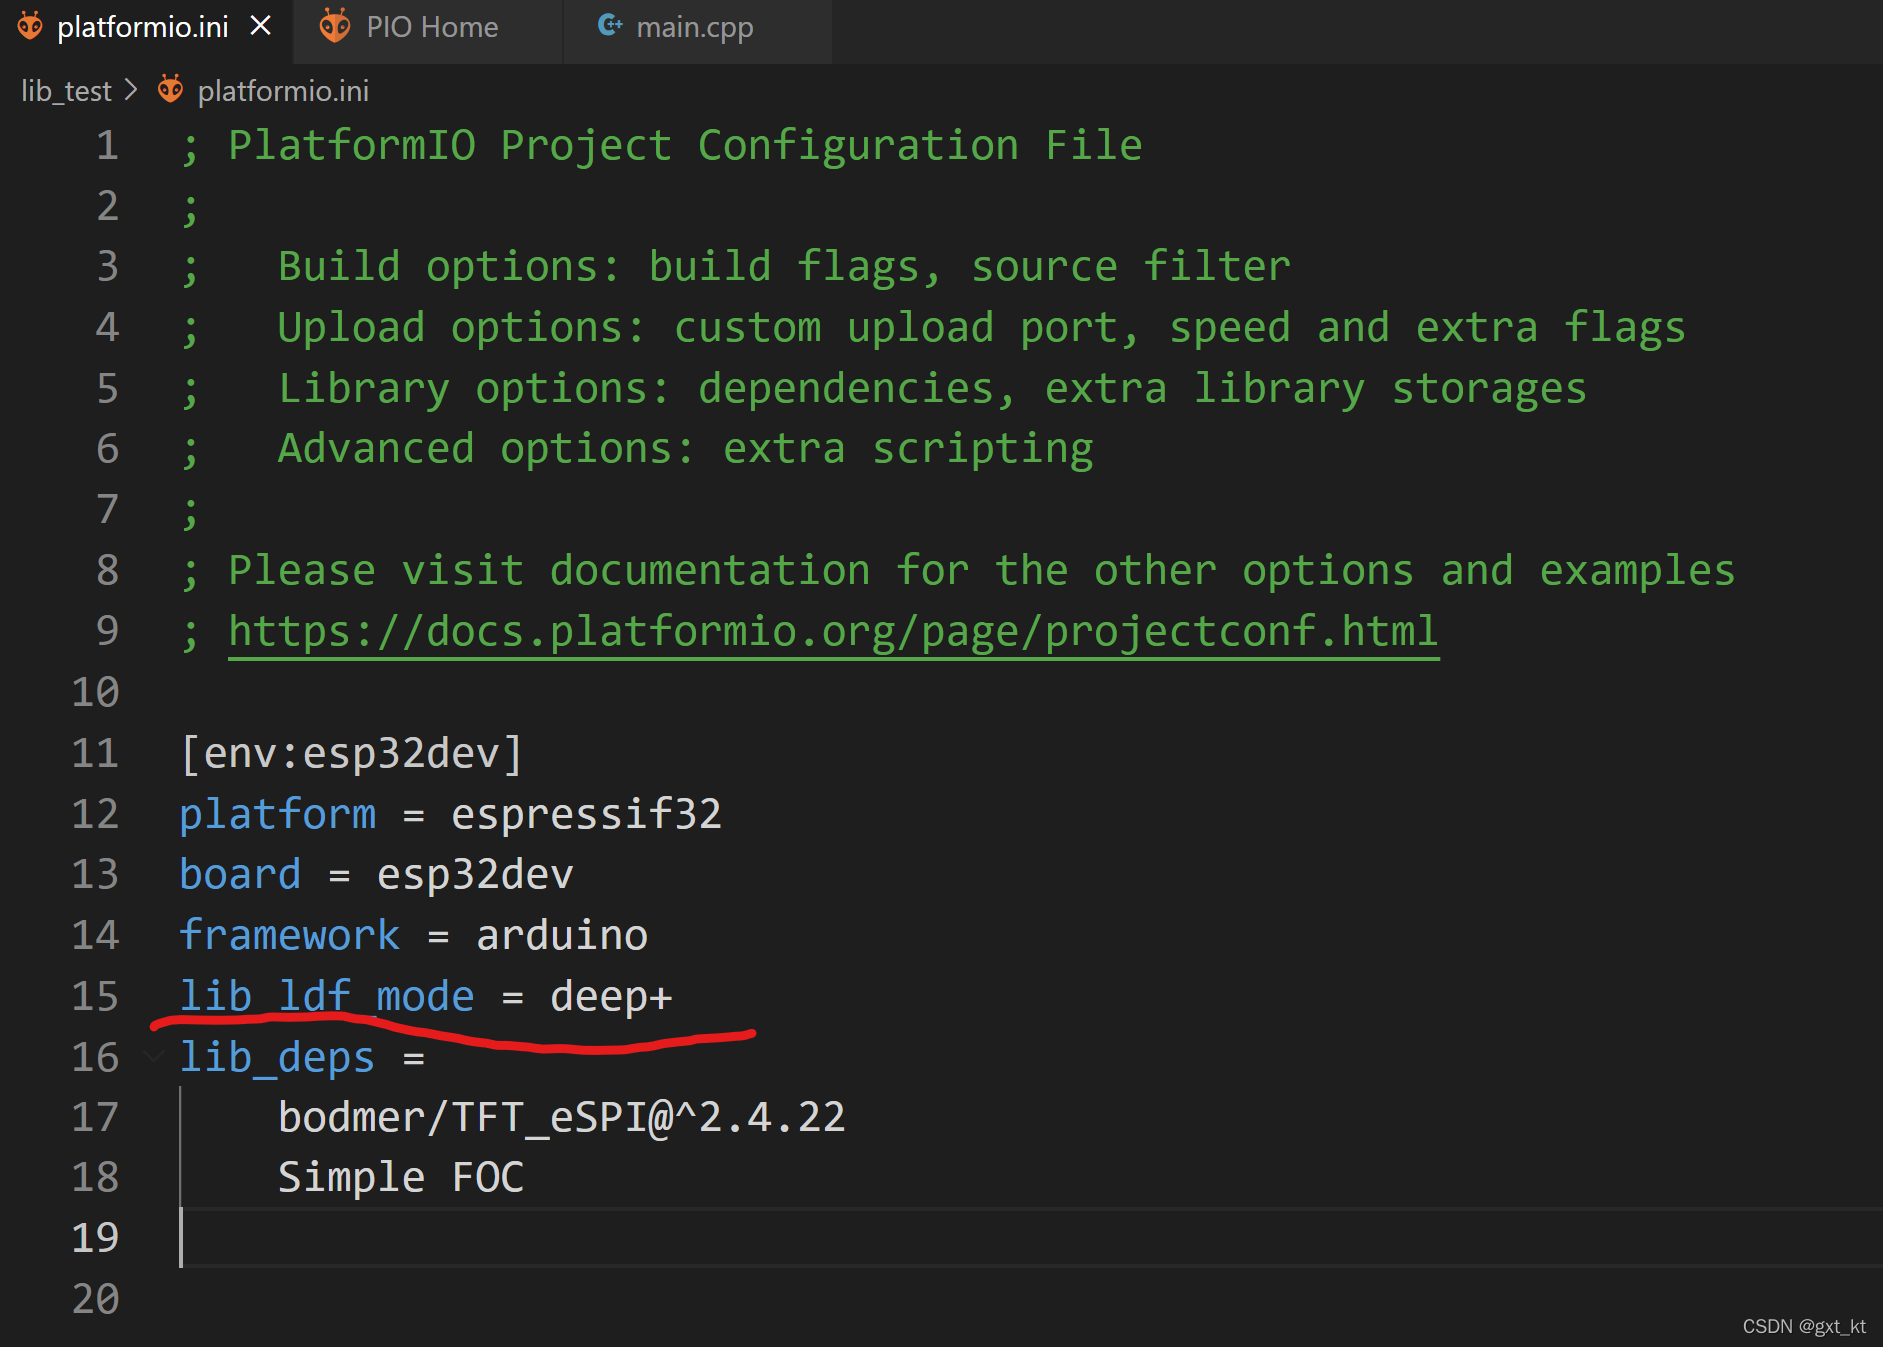Click line number 15 in the gutter
Screen dimensions: 1883x1347
click(95, 995)
